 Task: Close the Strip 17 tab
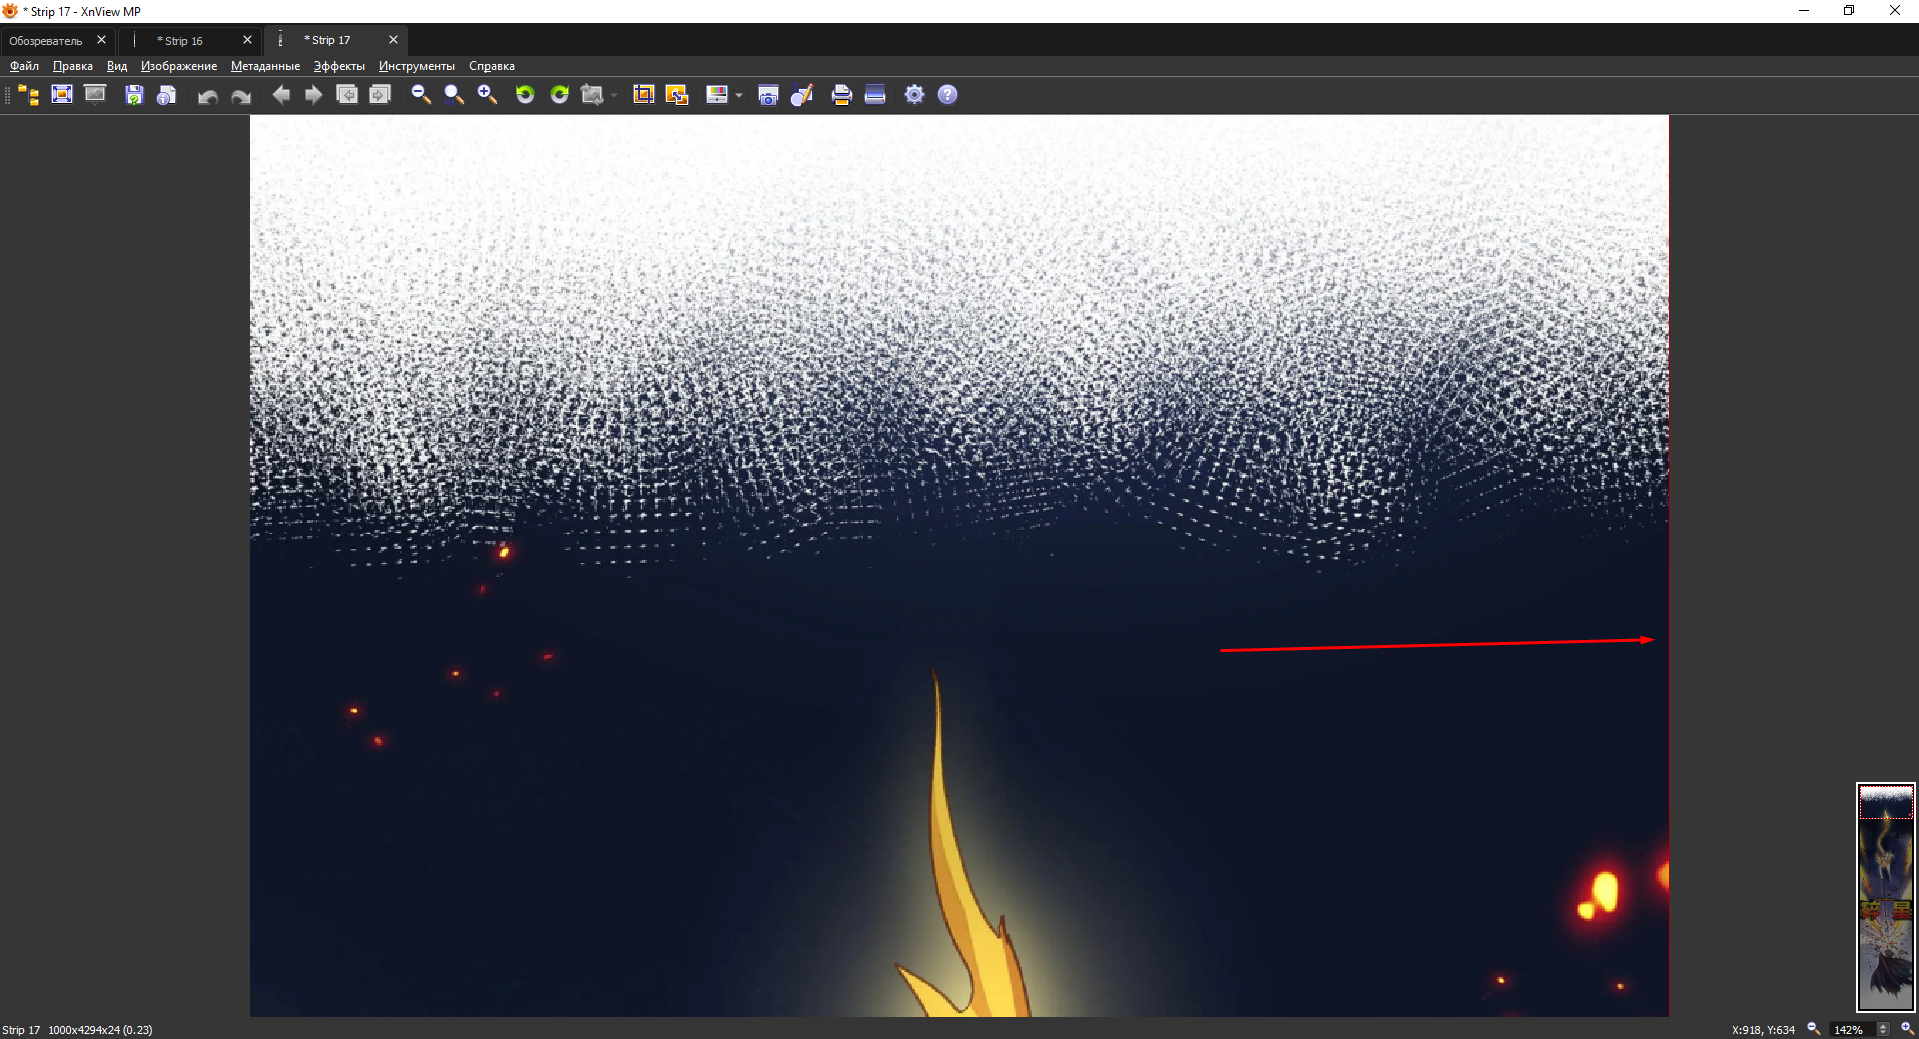[x=393, y=40]
